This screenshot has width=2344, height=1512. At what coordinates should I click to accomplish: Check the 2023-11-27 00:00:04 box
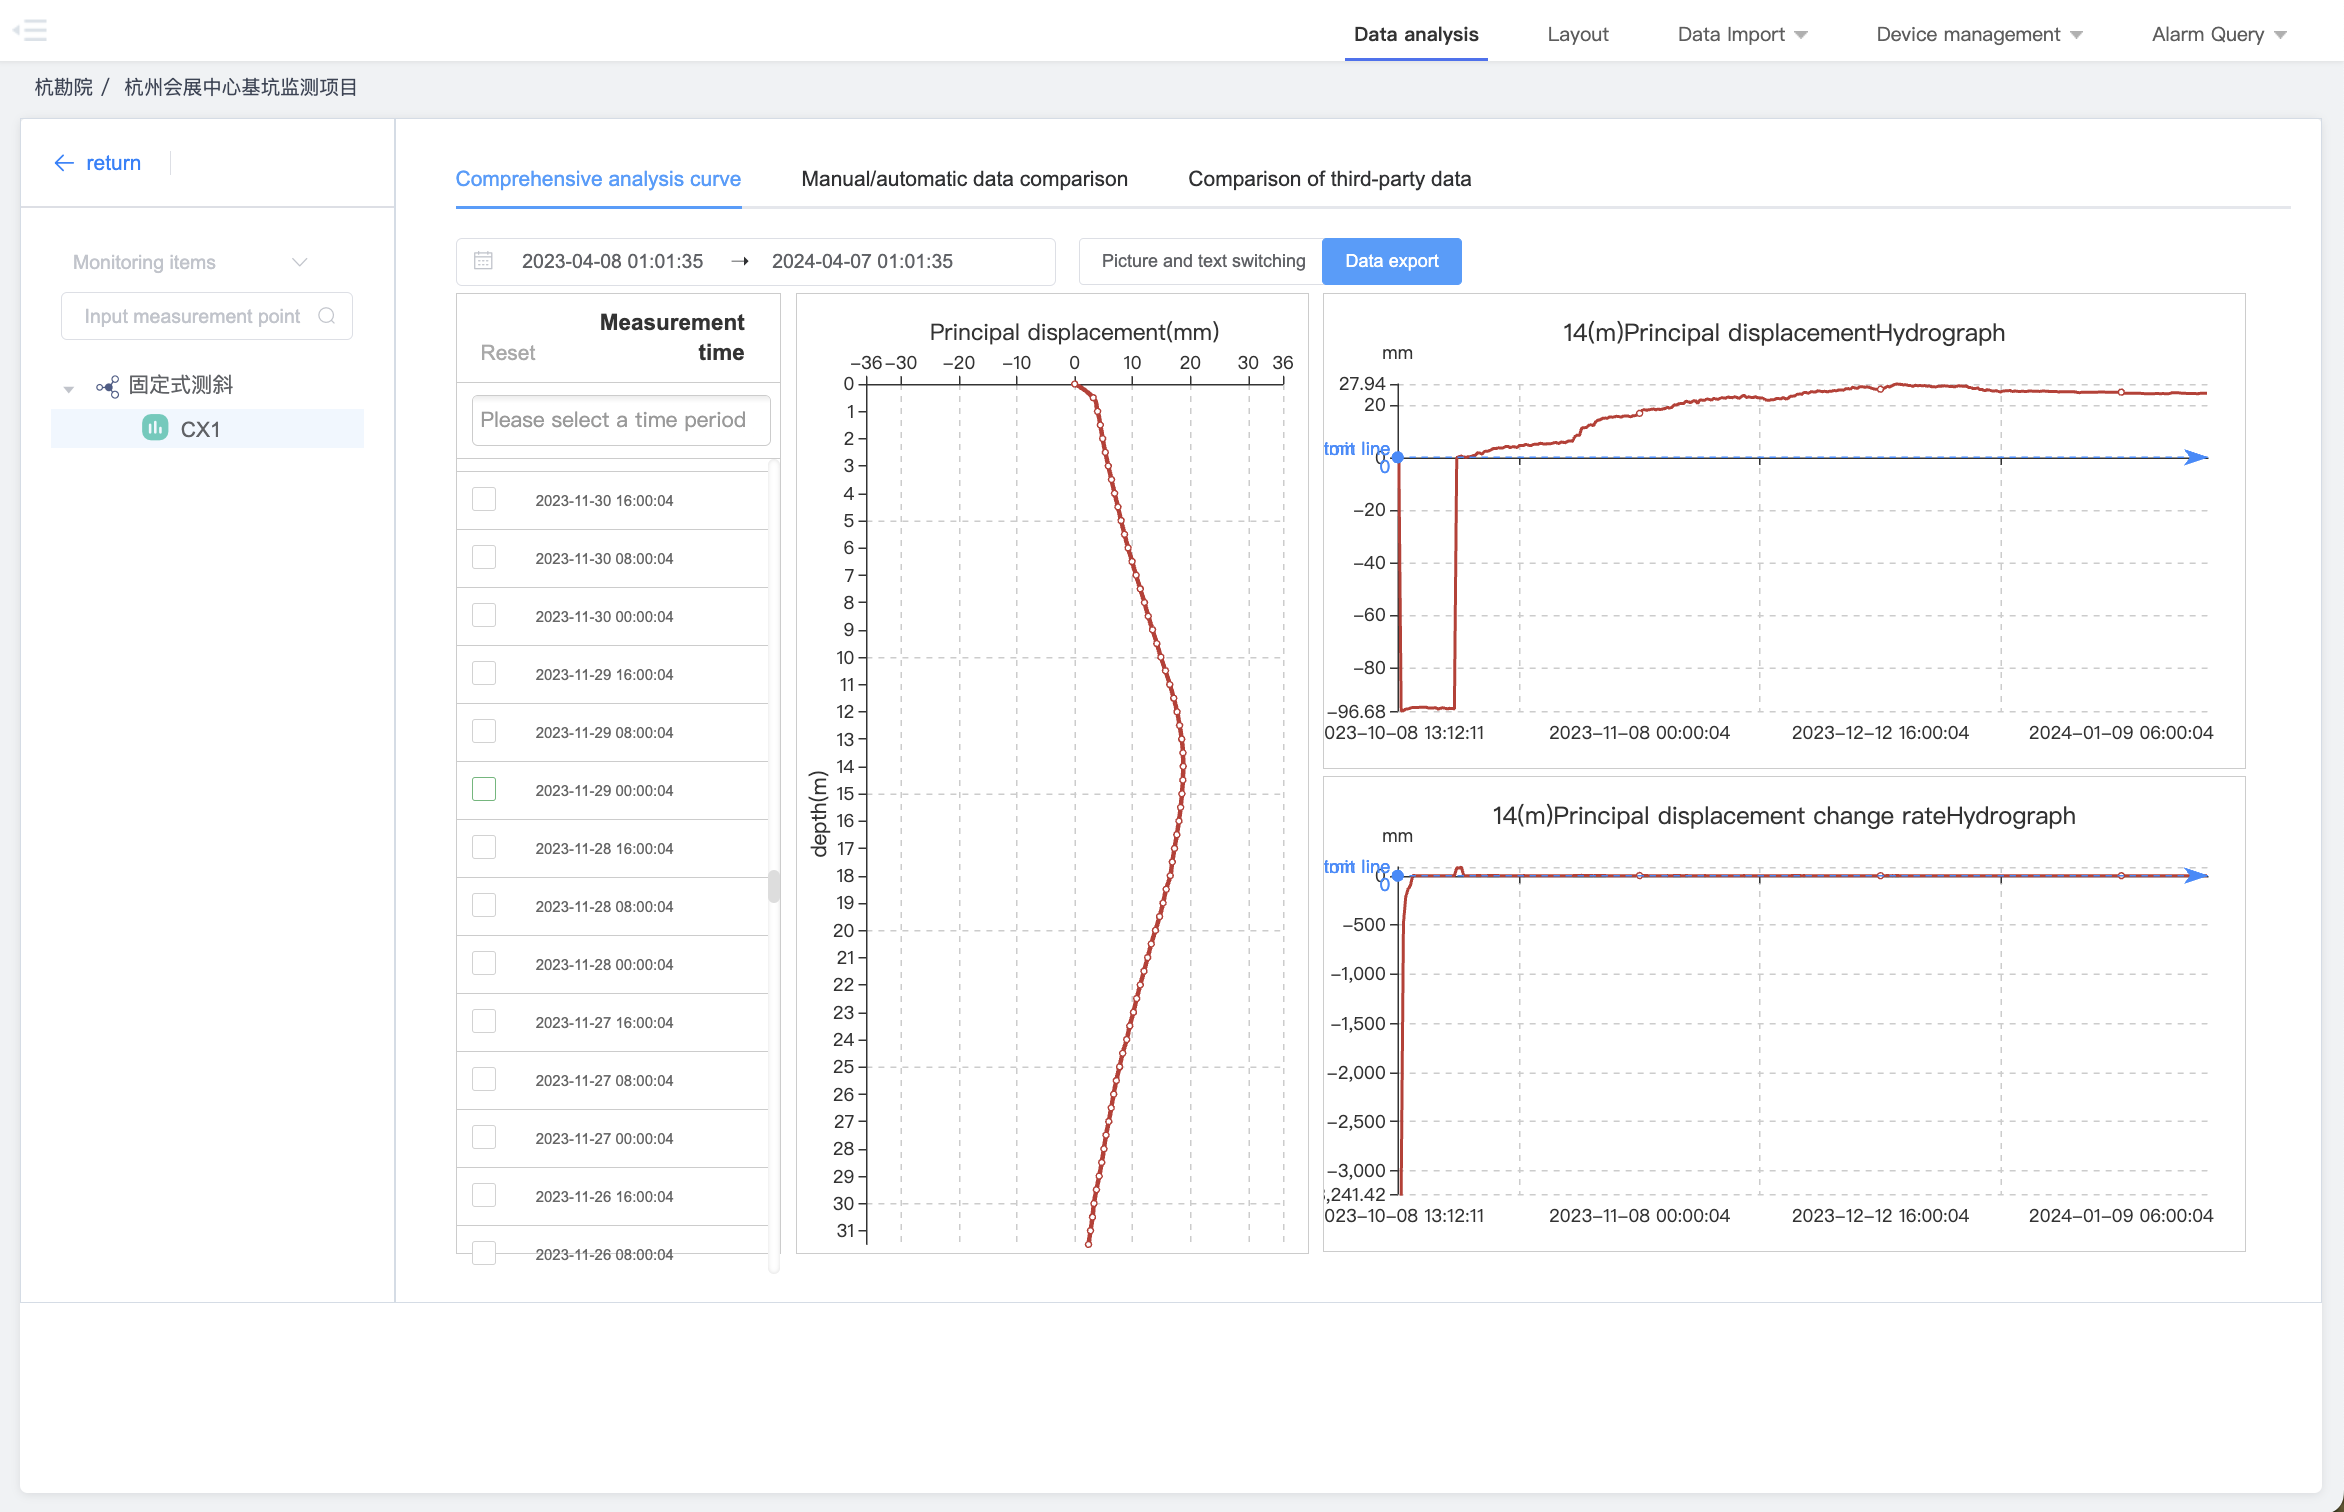[x=484, y=1137]
